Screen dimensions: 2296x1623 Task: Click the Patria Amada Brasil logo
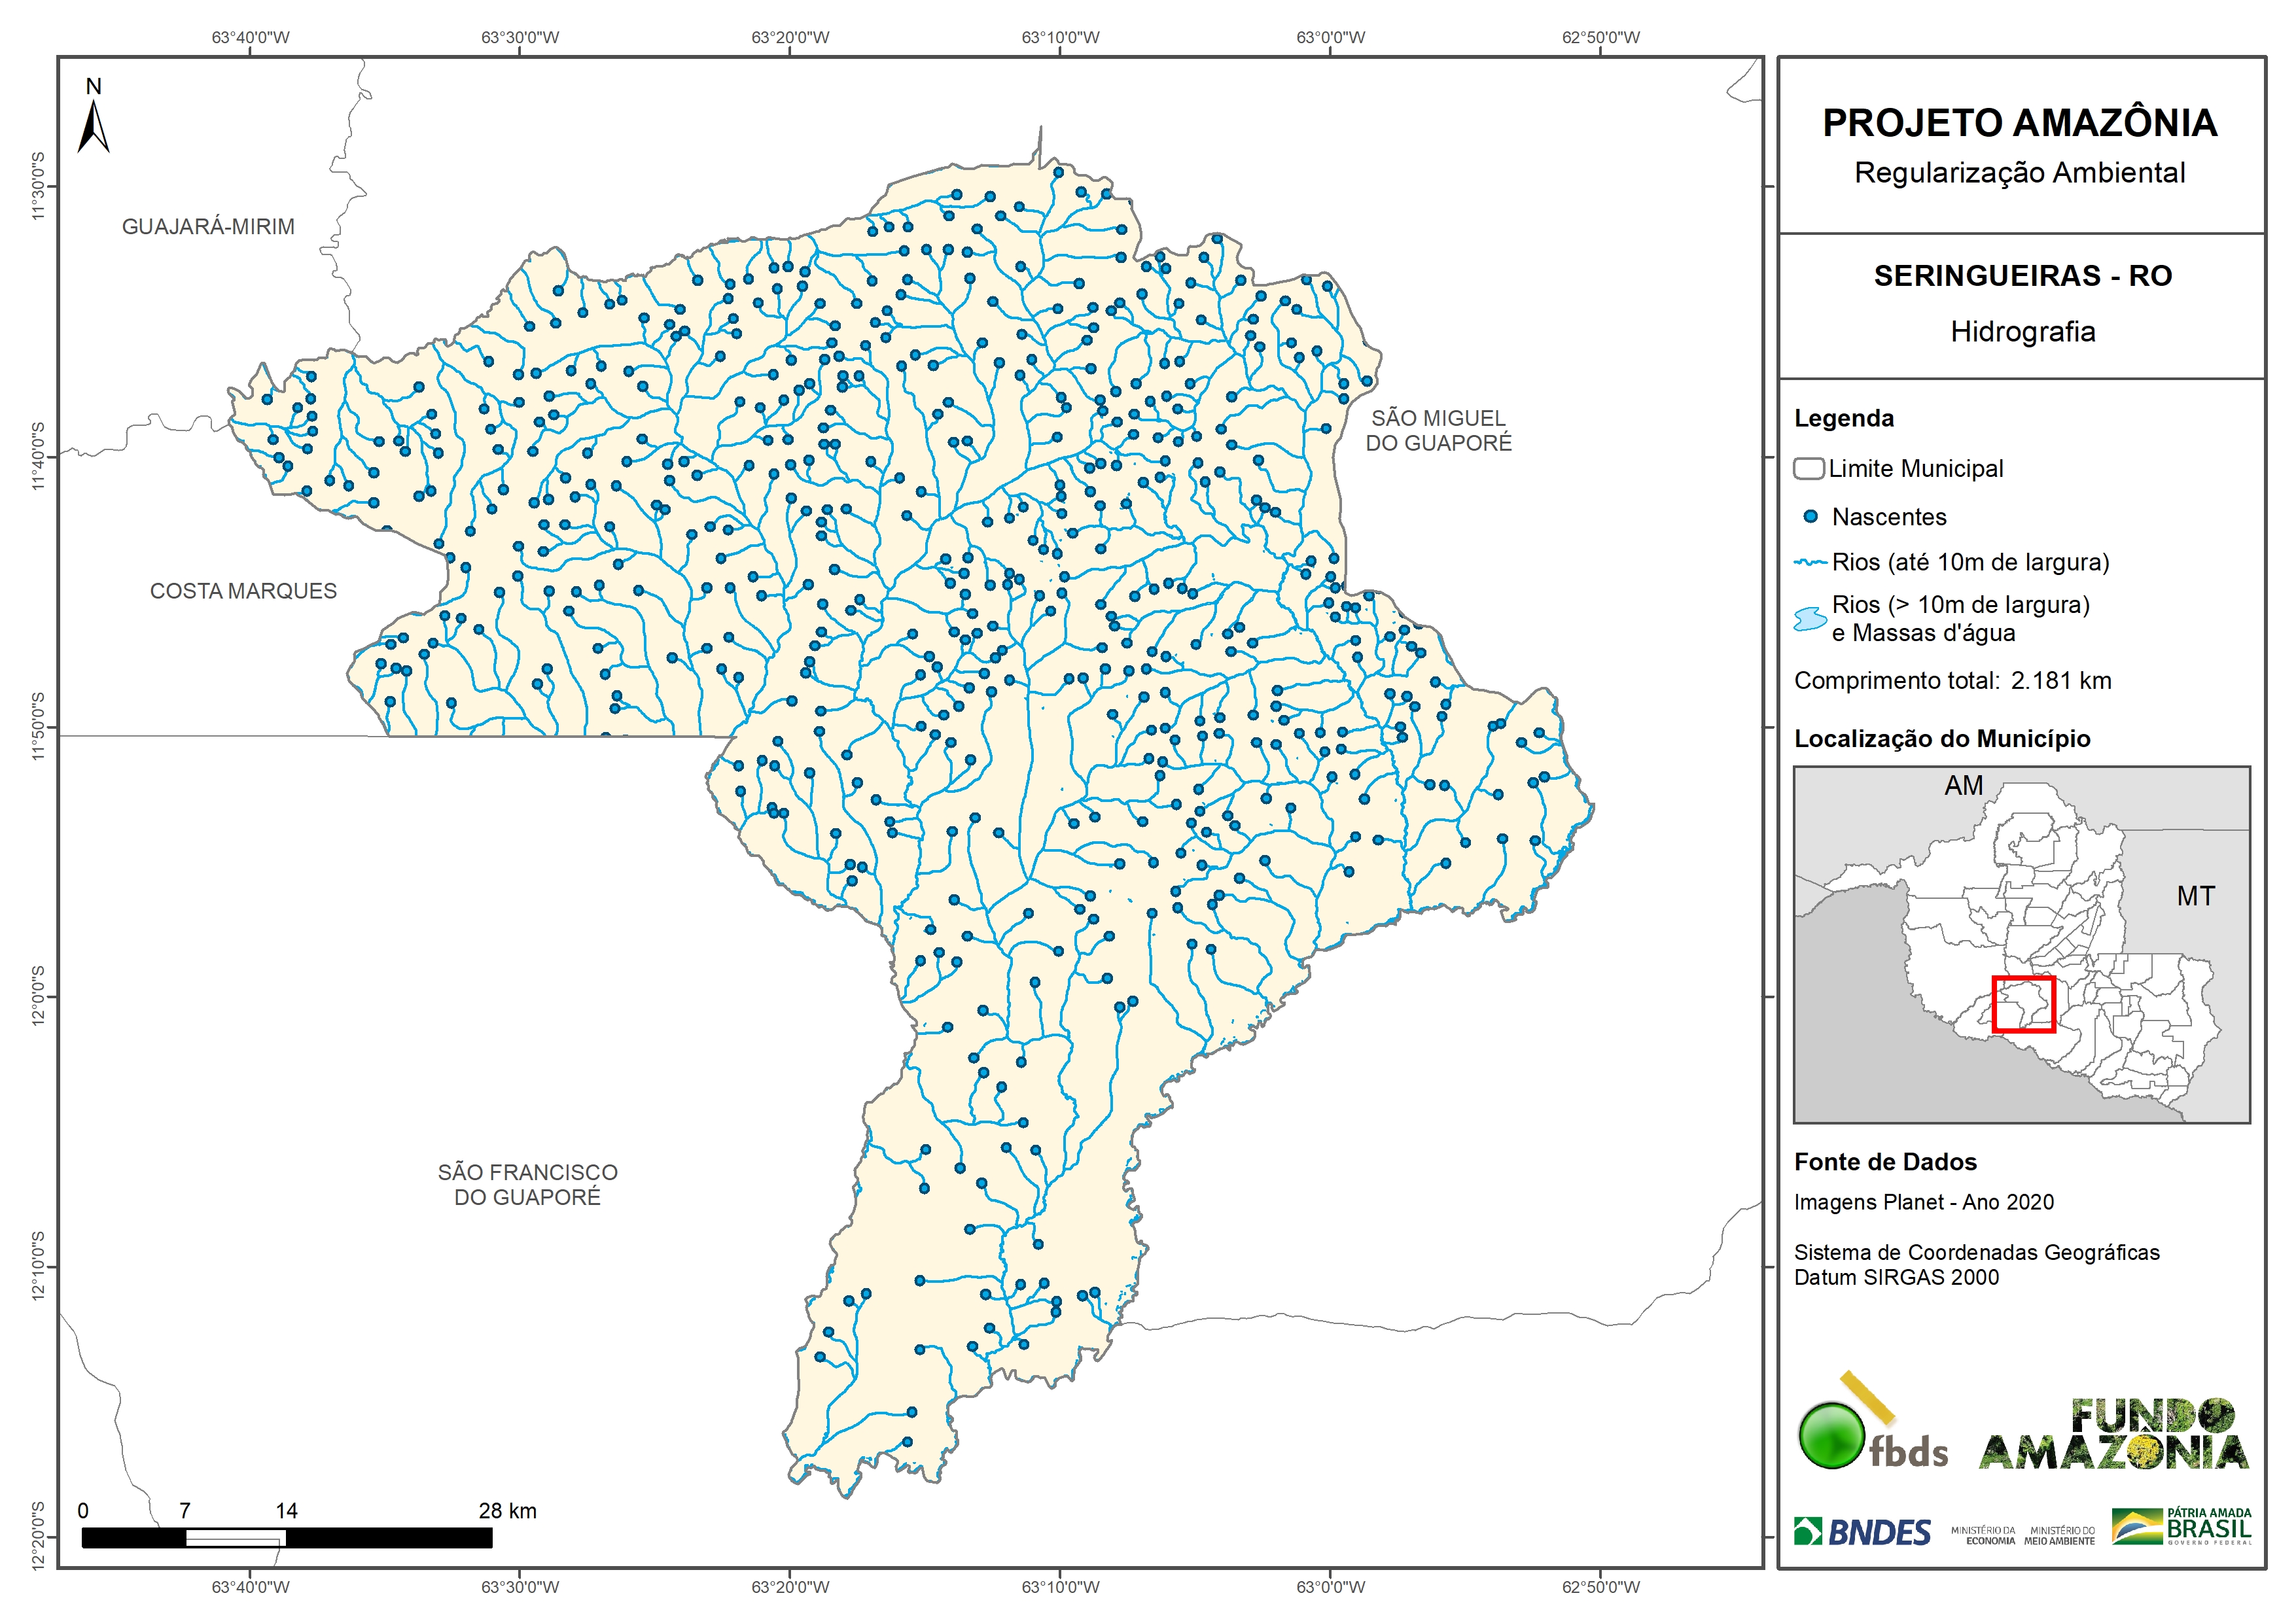2181,1526
